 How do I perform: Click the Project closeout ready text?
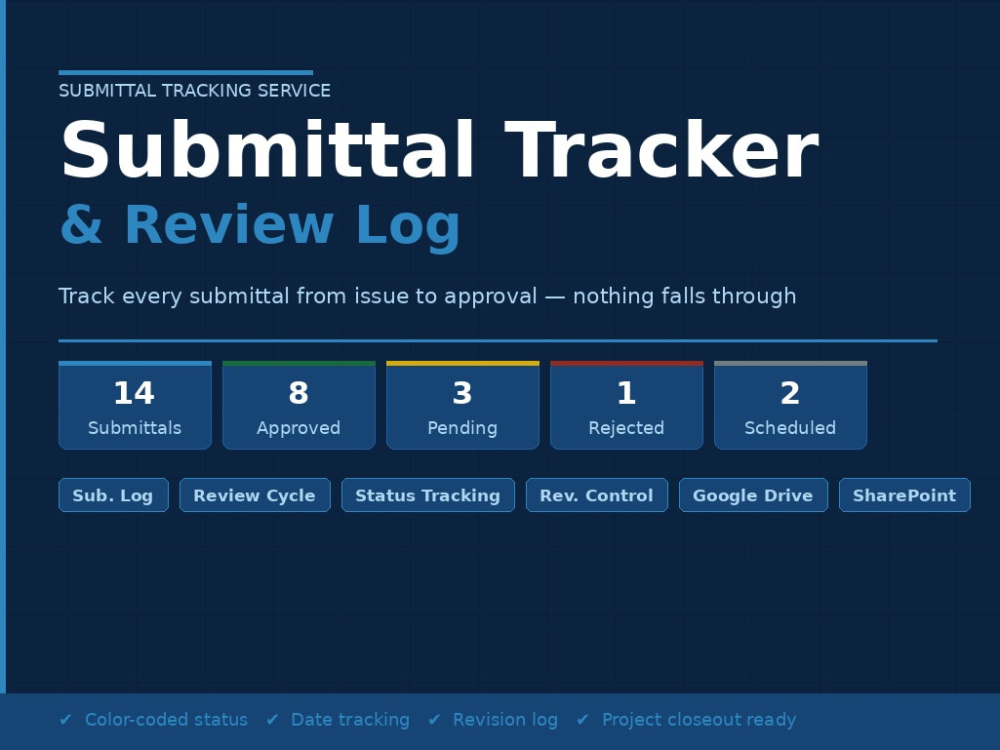699,720
